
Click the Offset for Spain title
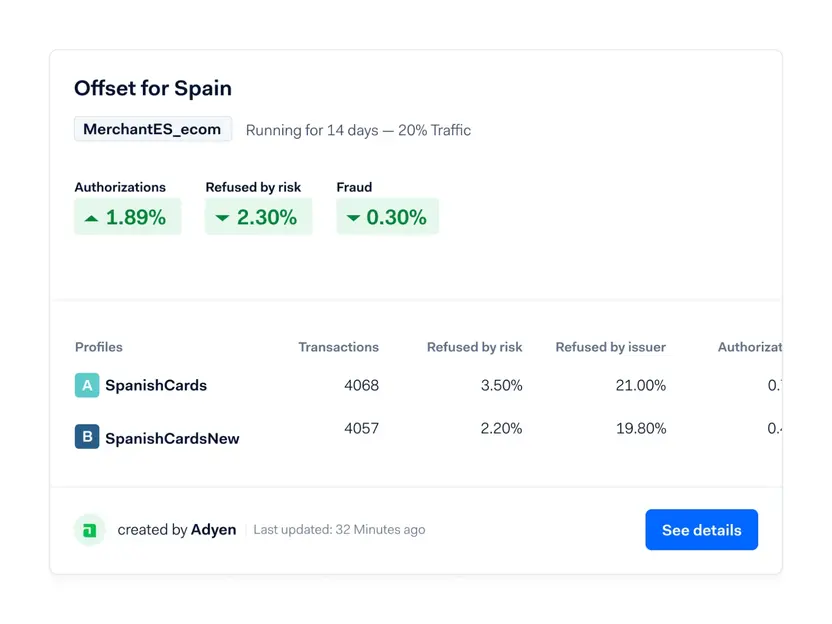click(153, 88)
